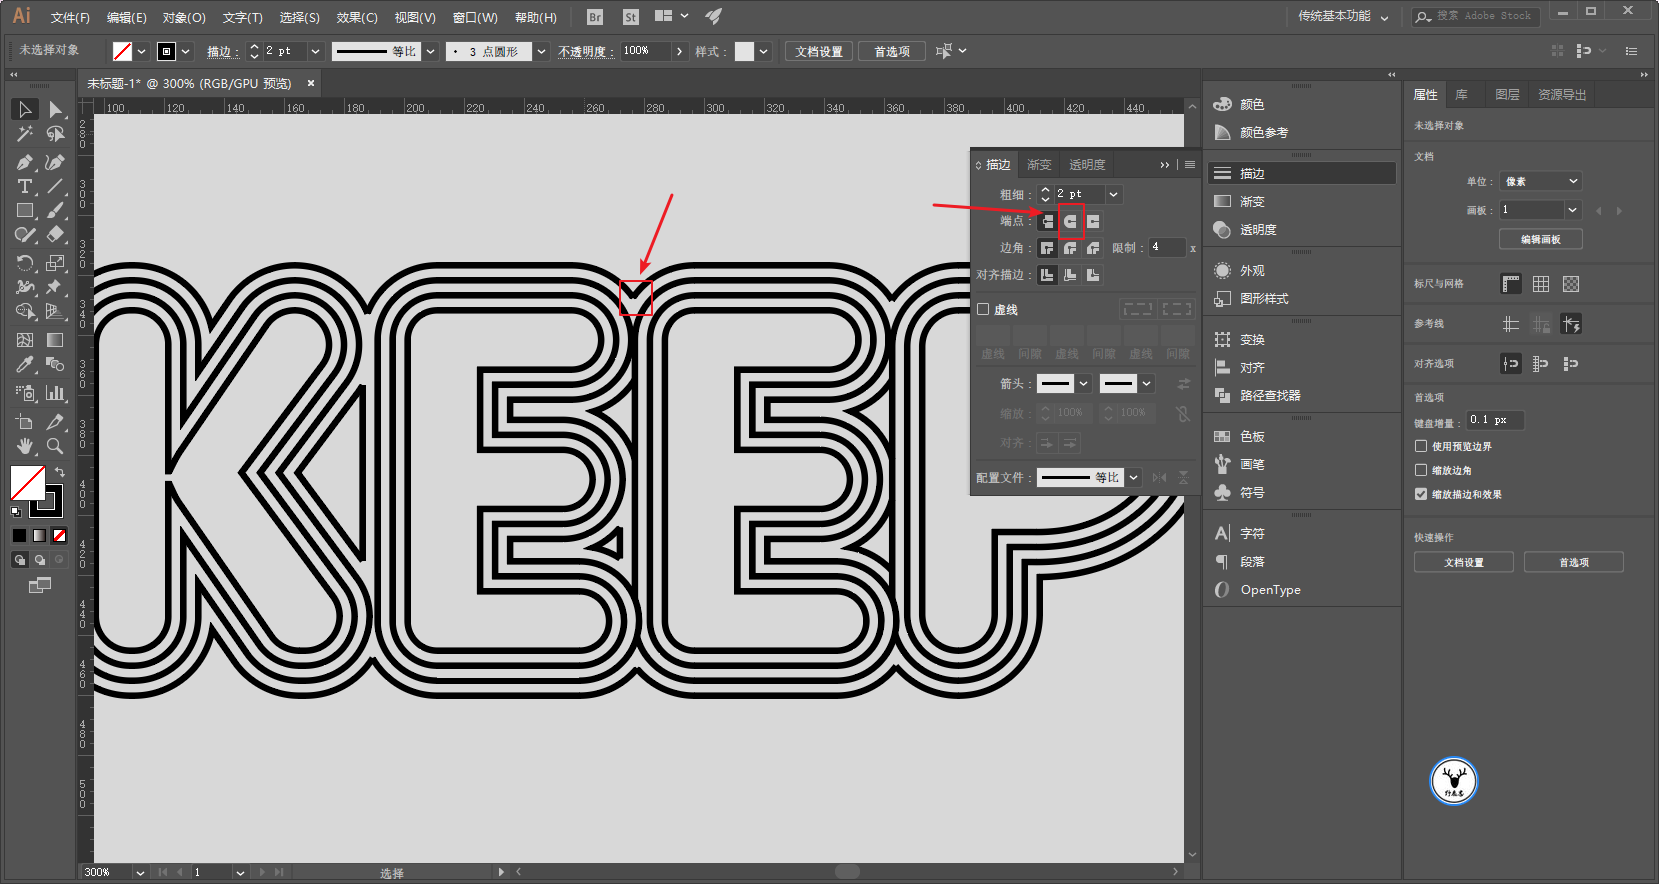Viewport: 1659px width, 884px height.
Task: Select the Eraser tool
Action: (x=55, y=235)
